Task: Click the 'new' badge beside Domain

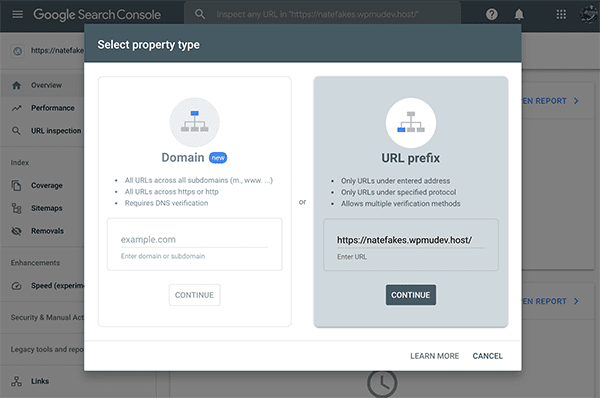Action: tap(218, 158)
